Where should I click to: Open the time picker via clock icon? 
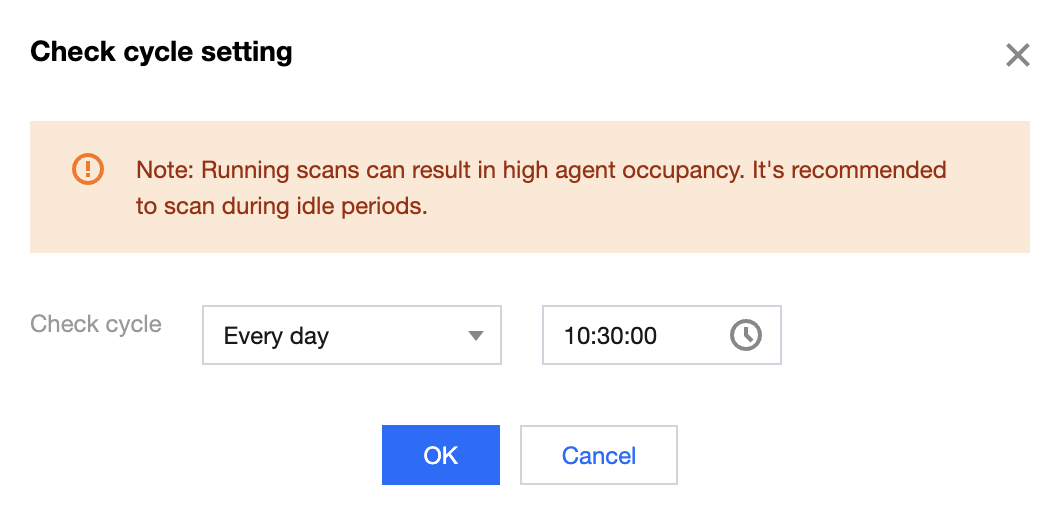pyautogui.click(x=745, y=335)
